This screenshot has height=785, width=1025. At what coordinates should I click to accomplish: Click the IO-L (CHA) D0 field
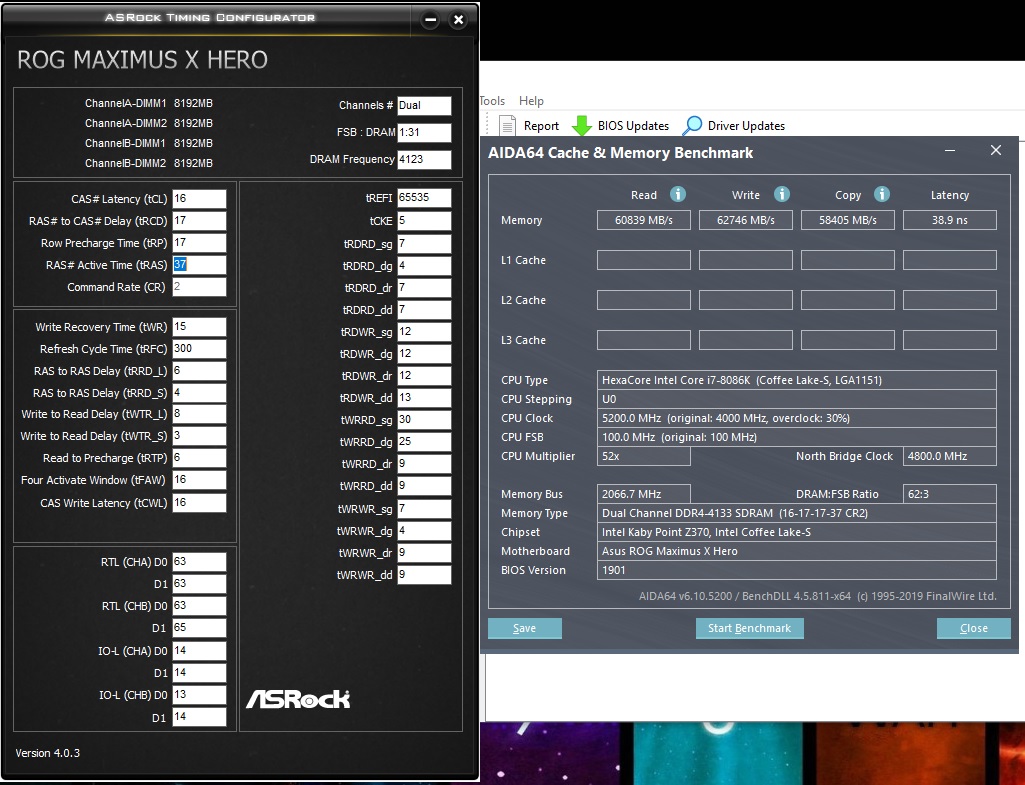pos(199,650)
